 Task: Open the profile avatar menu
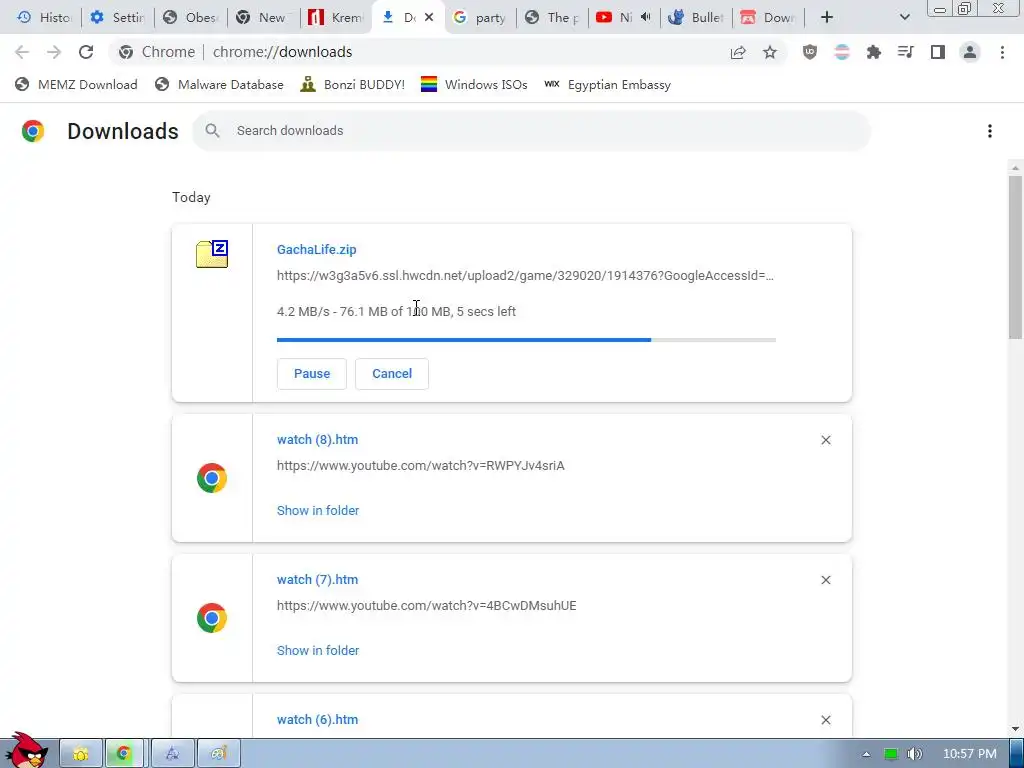tap(970, 52)
